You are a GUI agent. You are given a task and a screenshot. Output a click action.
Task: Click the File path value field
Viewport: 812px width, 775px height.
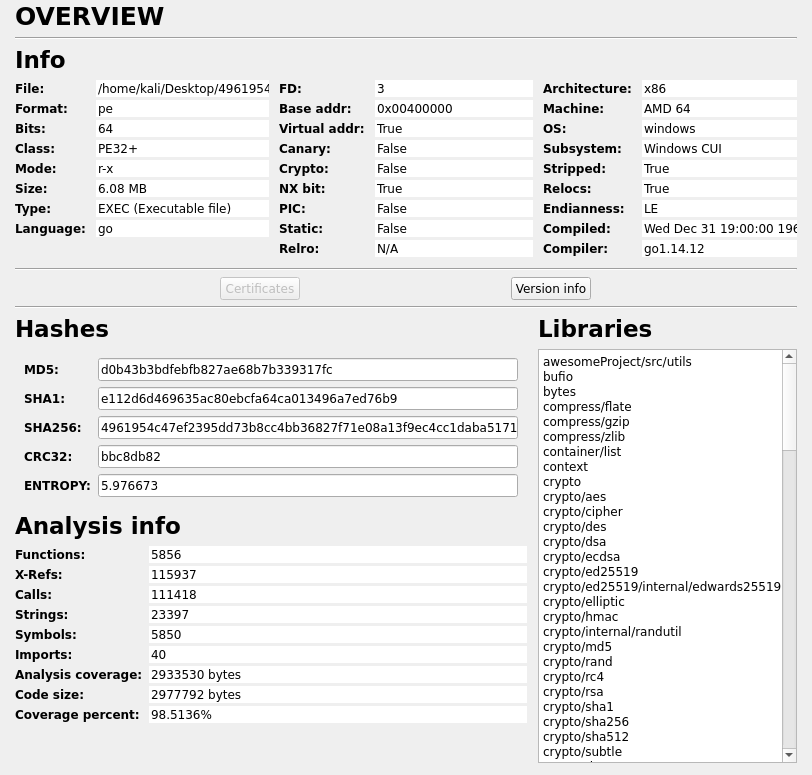(x=183, y=89)
